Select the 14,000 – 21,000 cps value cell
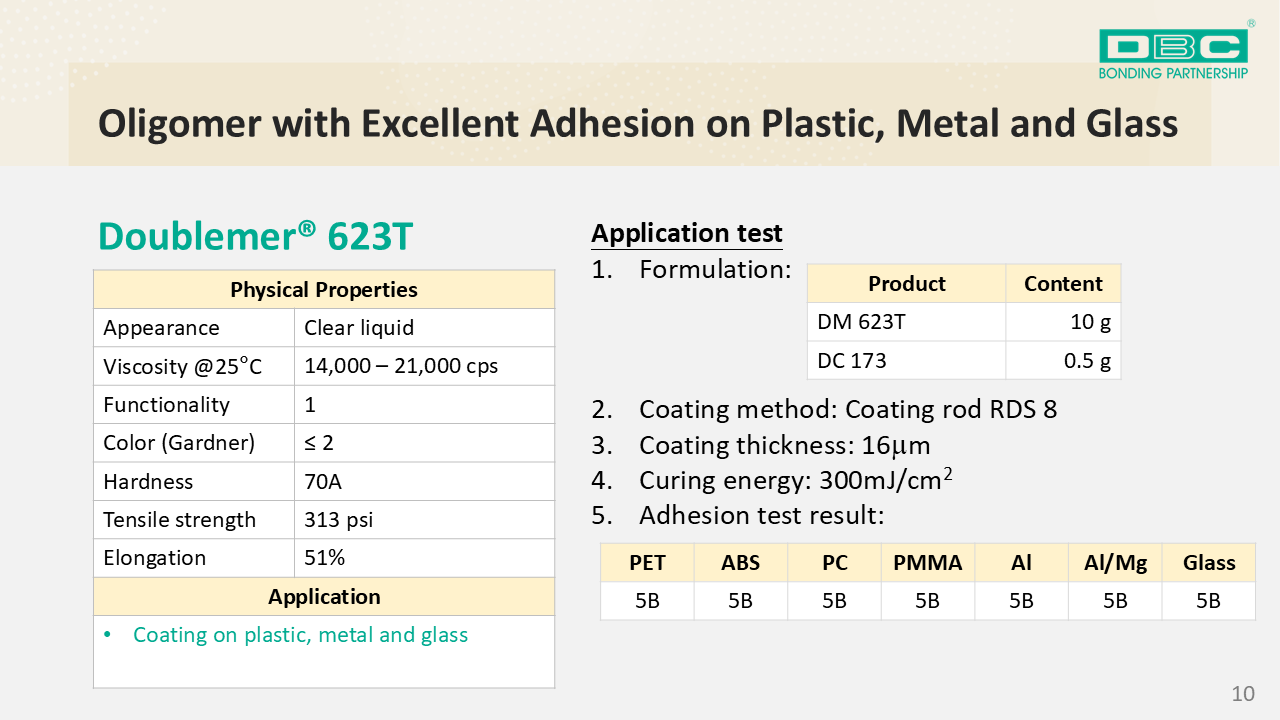The width and height of the screenshot is (1280, 720). pos(401,367)
